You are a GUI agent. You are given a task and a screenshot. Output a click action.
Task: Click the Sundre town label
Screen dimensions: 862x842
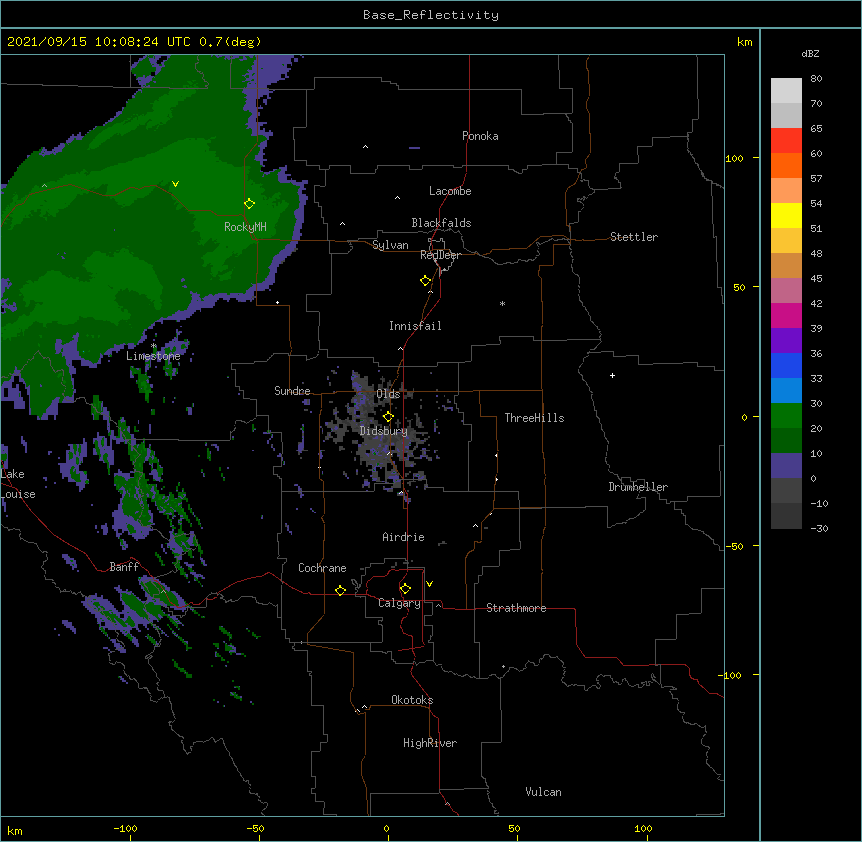292,391
